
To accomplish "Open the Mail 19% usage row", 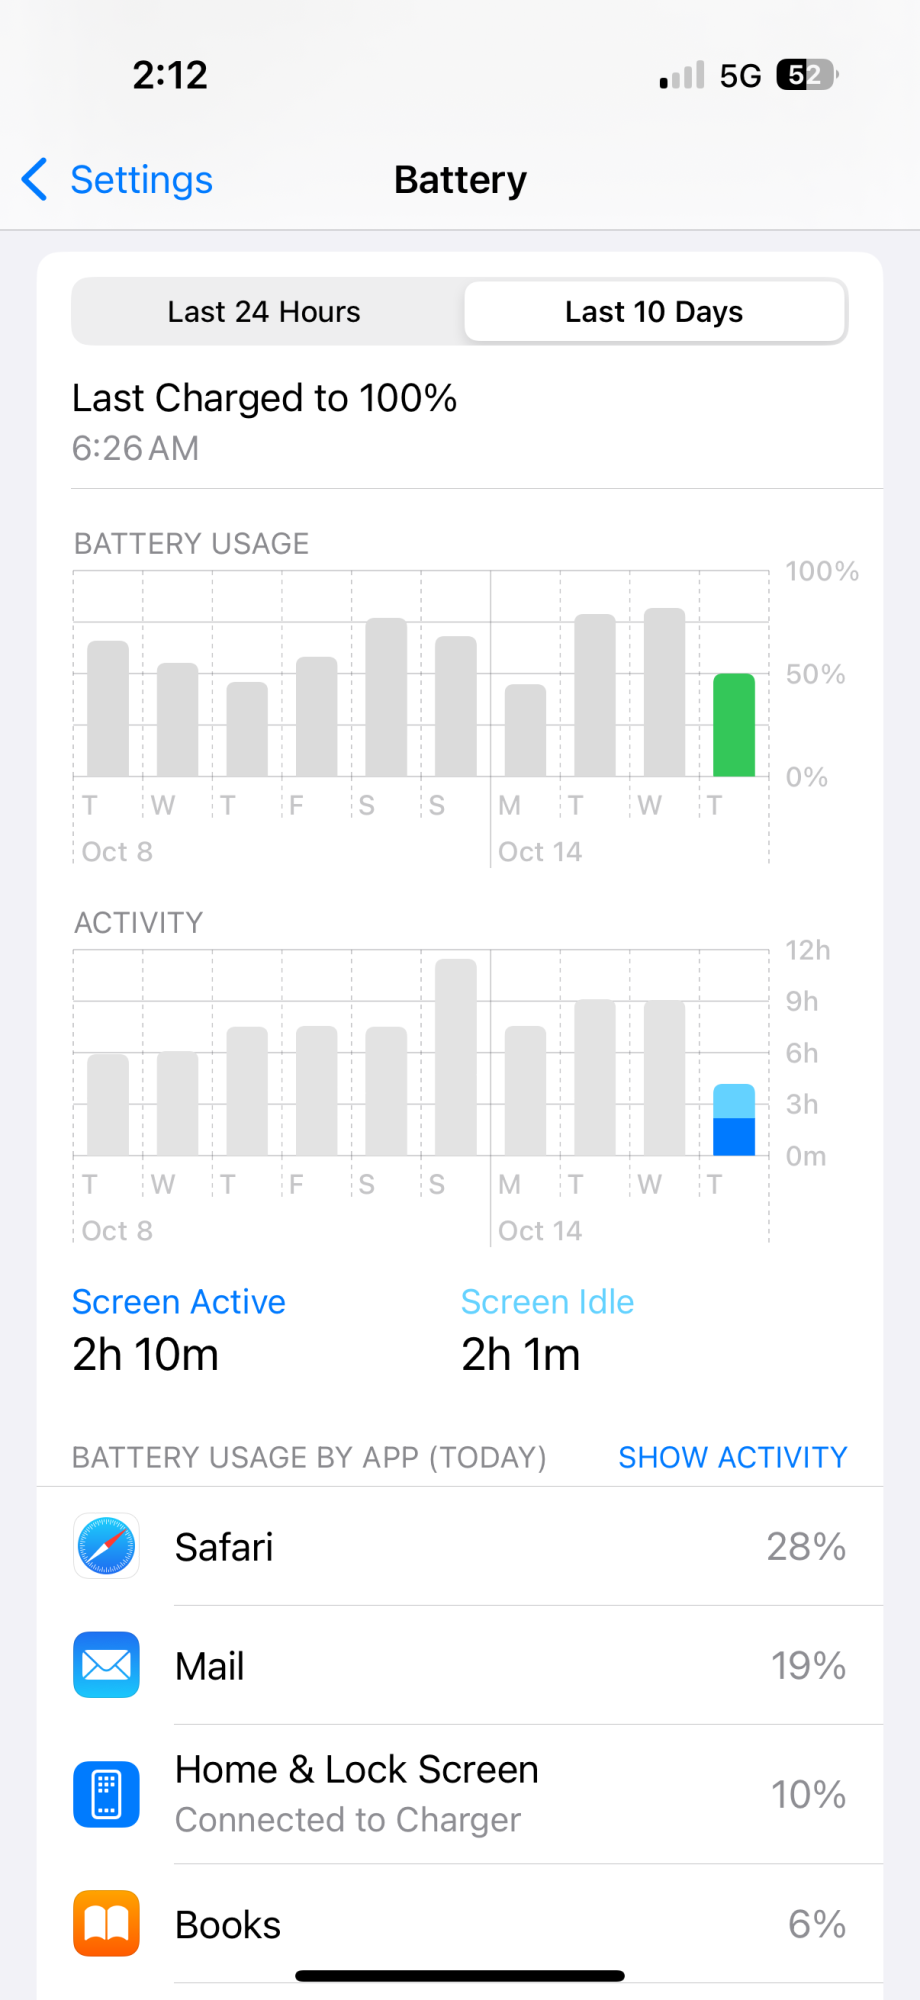I will [x=460, y=1665].
